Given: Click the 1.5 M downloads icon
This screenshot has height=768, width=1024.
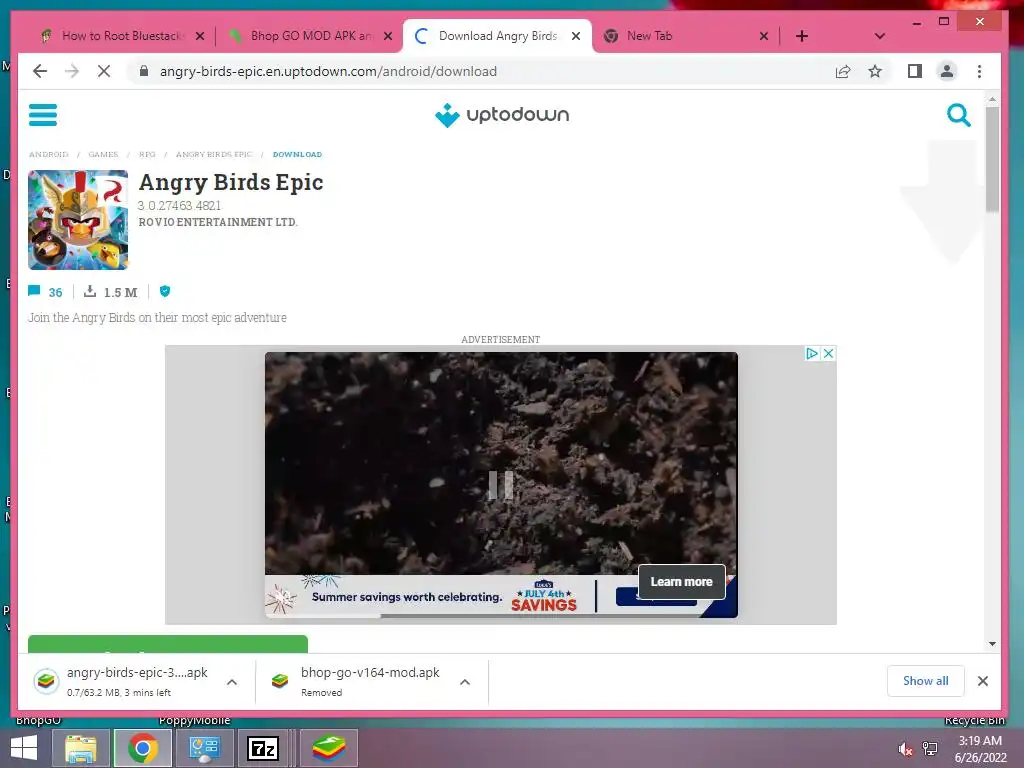Looking at the screenshot, I should 90,291.
